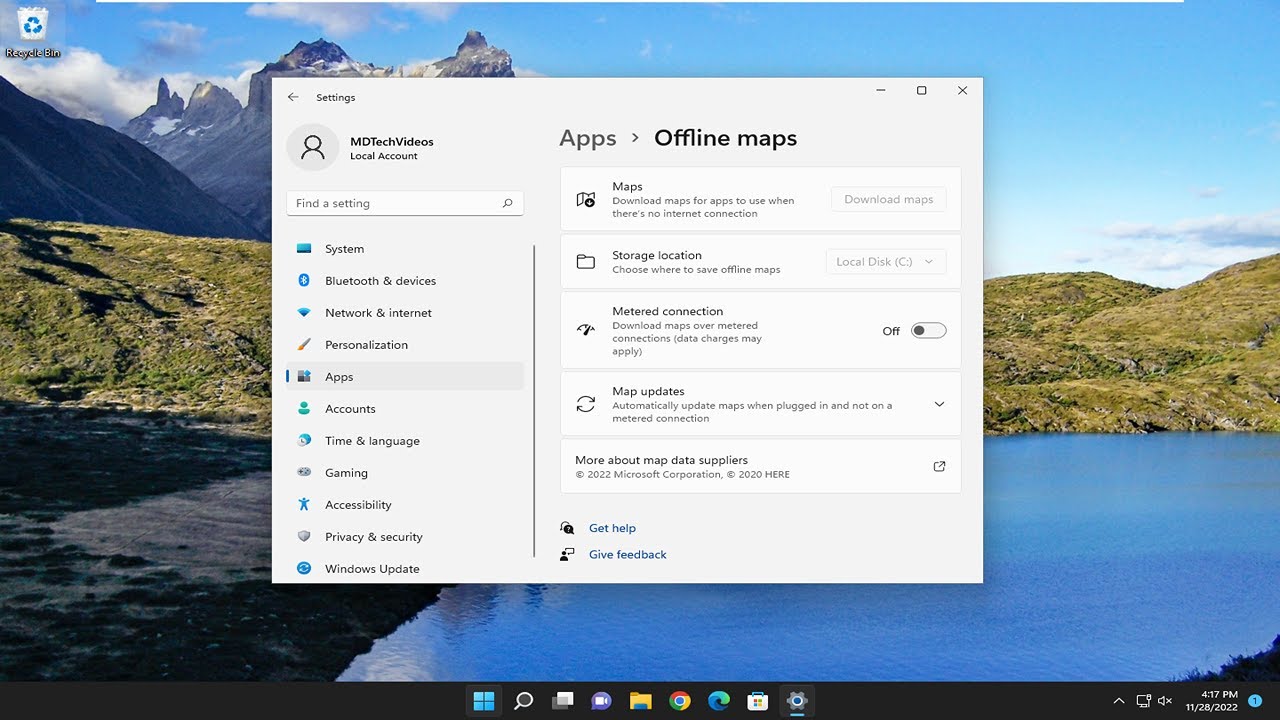Click the Get help headset icon

pos(567,528)
